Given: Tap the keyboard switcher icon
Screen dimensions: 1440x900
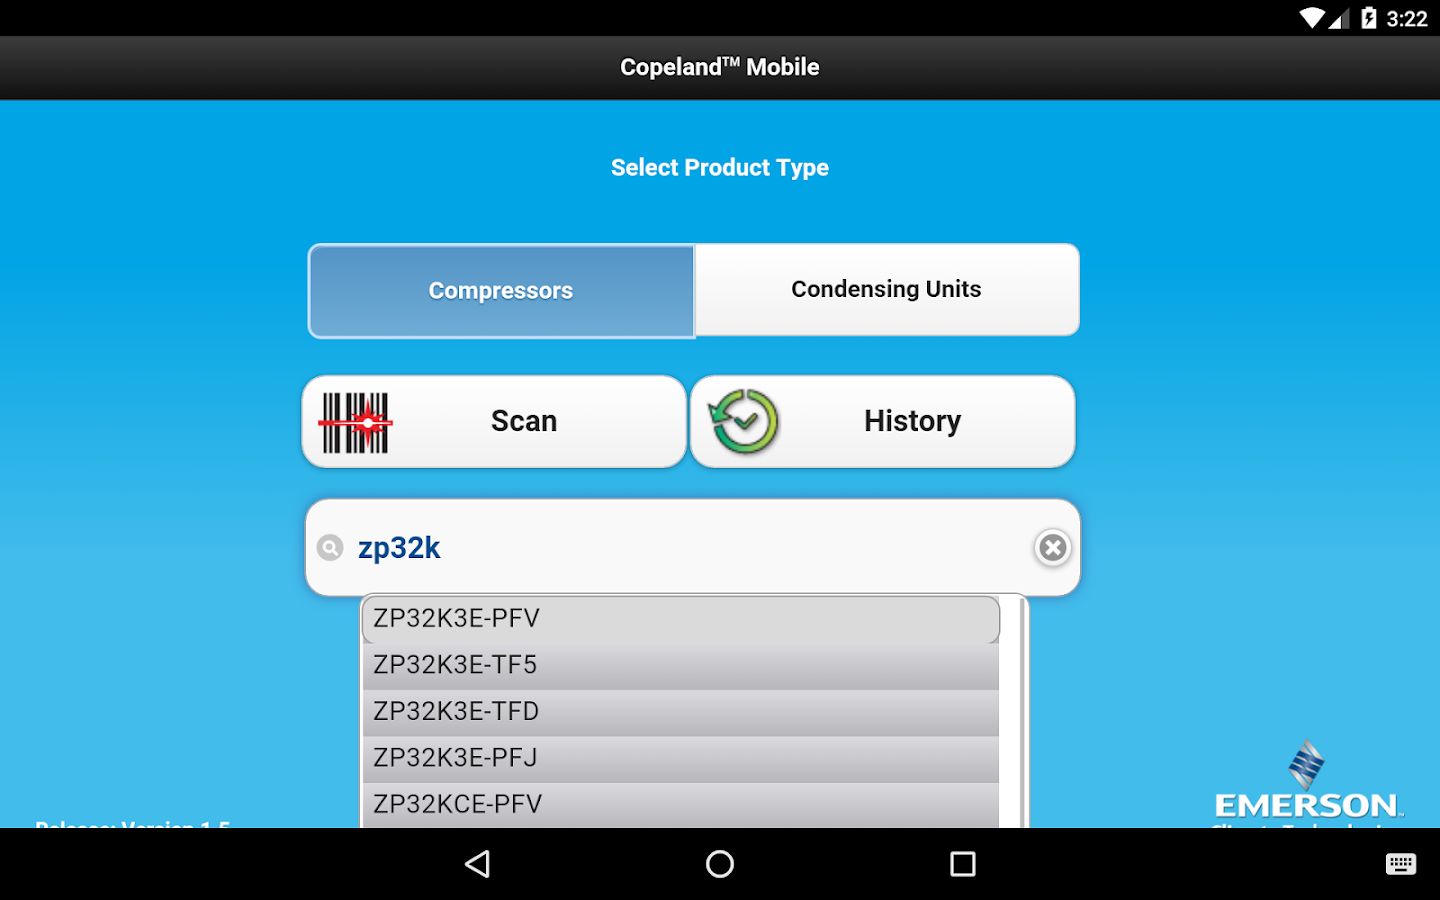Looking at the screenshot, I should (x=1401, y=865).
